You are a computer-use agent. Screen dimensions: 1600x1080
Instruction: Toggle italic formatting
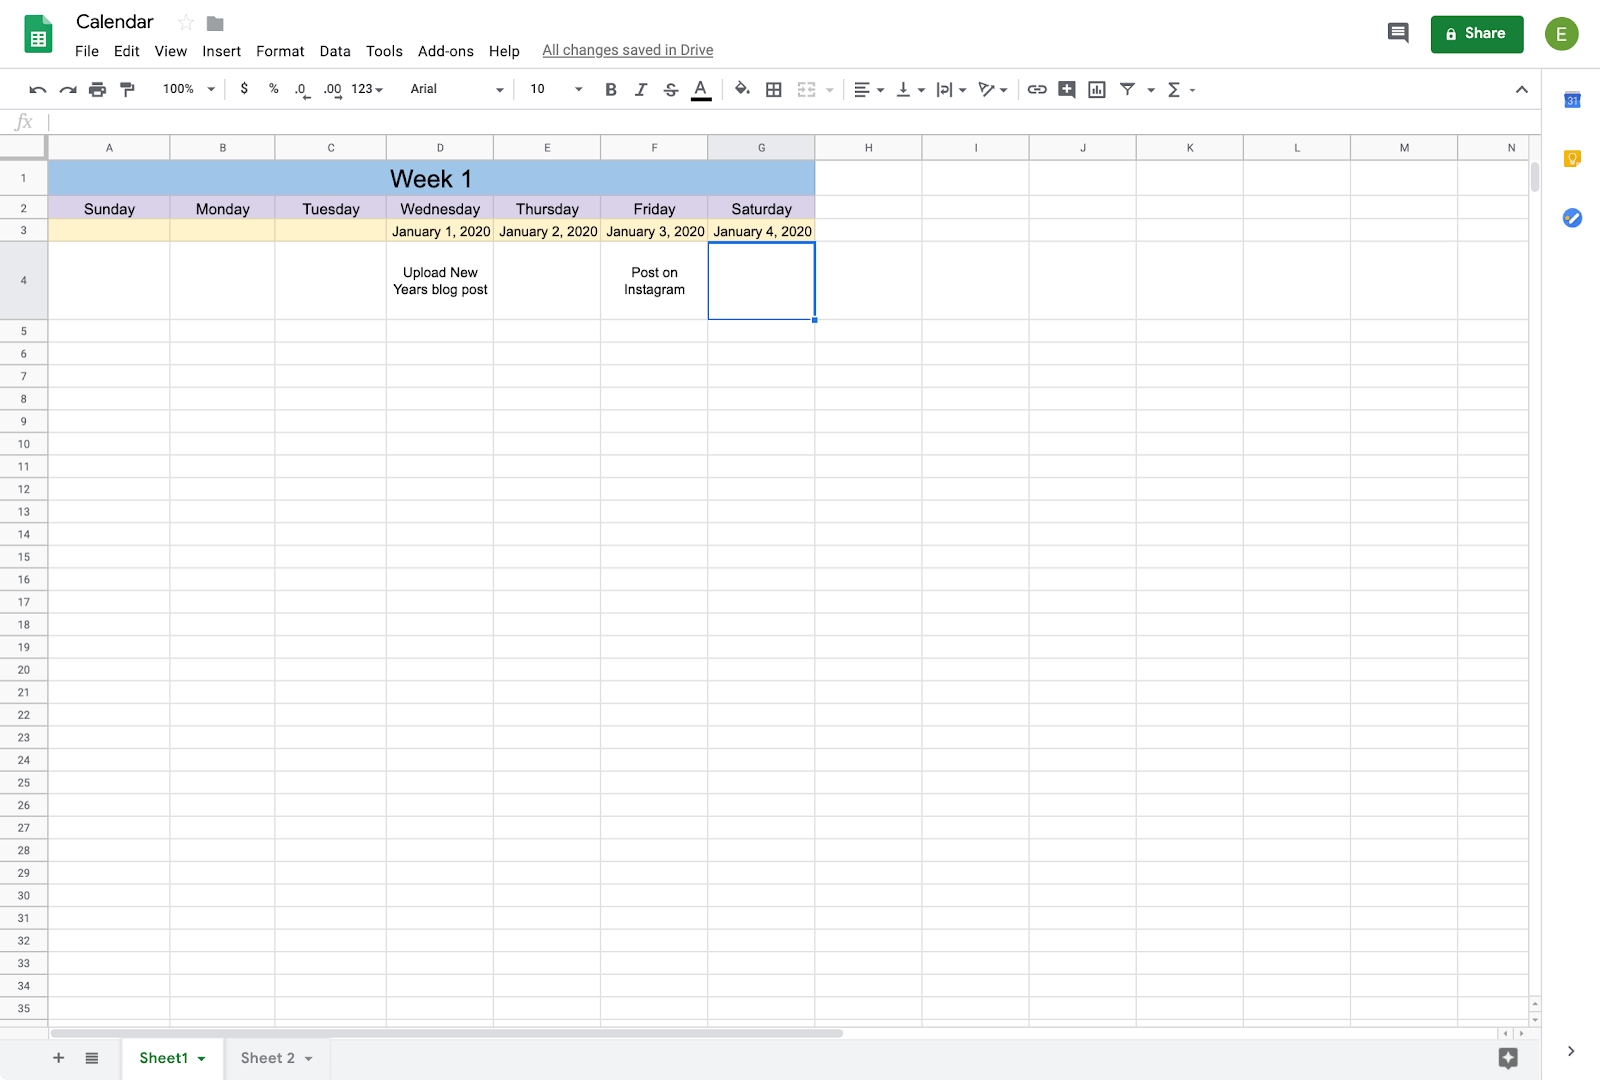(x=641, y=90)
